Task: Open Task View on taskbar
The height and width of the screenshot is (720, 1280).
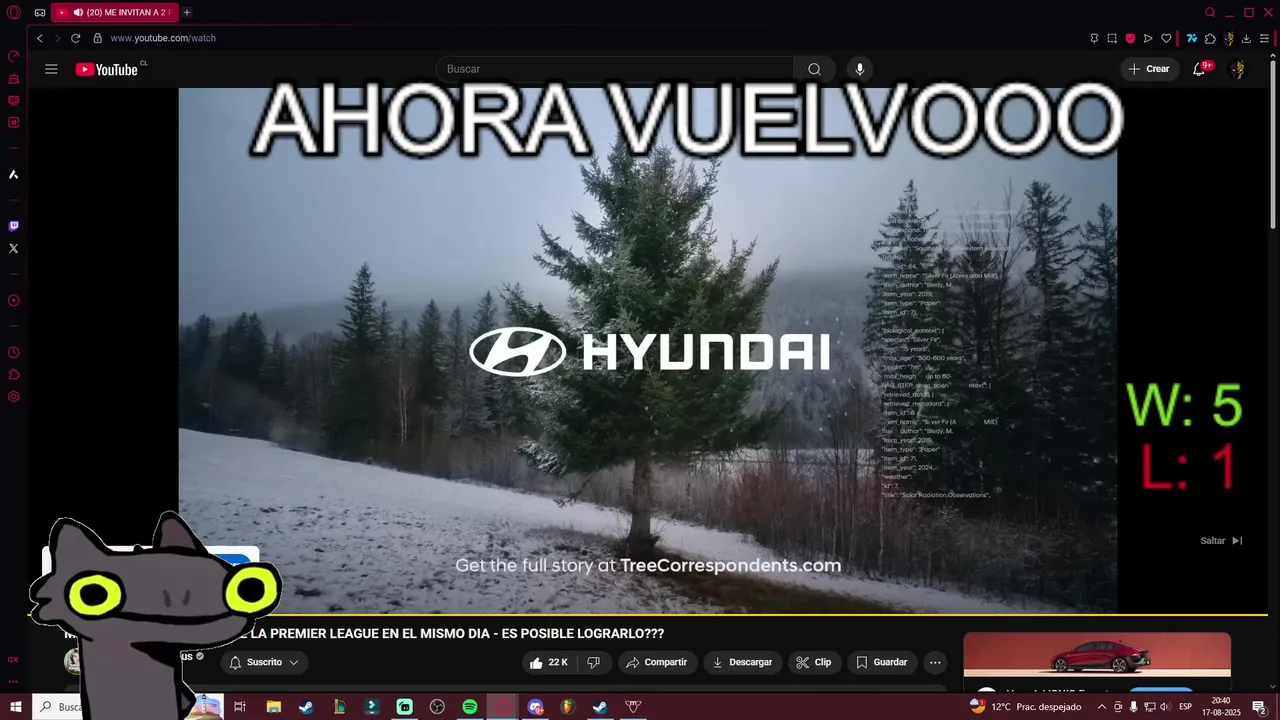Action: [240, 707]
